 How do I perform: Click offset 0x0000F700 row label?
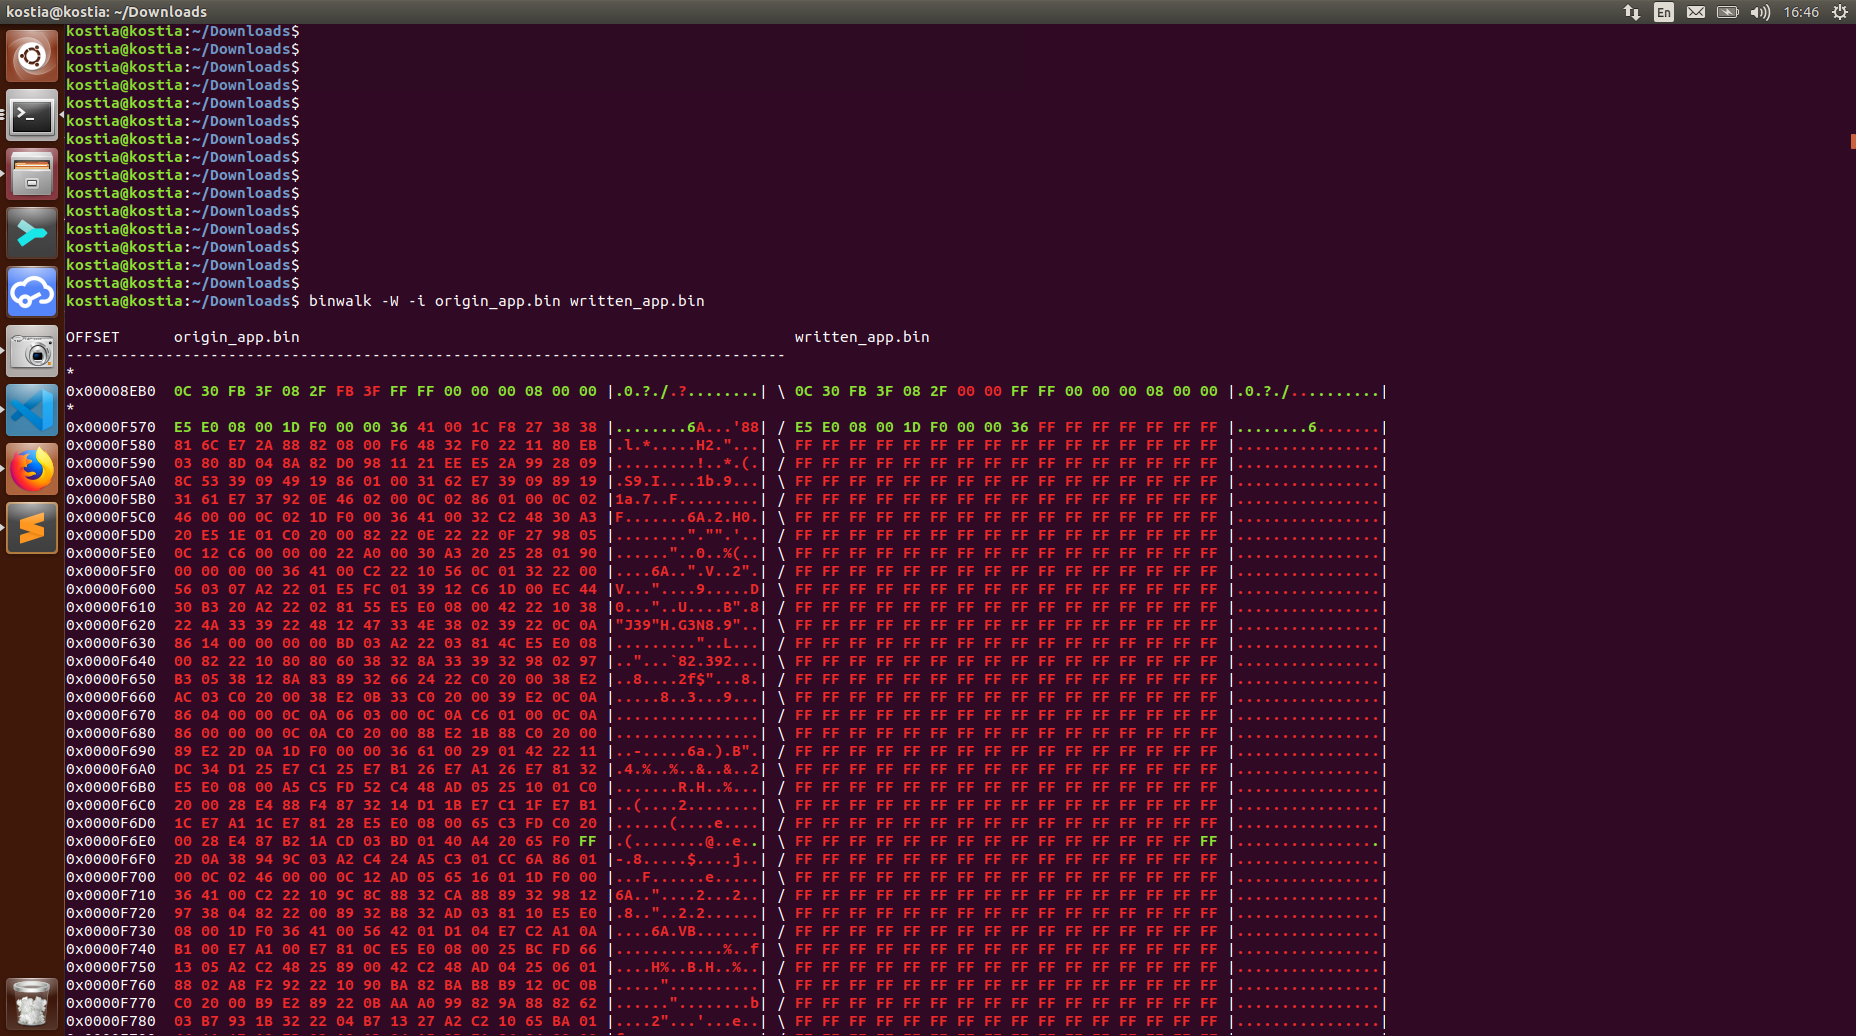click(x=111, y=877)
